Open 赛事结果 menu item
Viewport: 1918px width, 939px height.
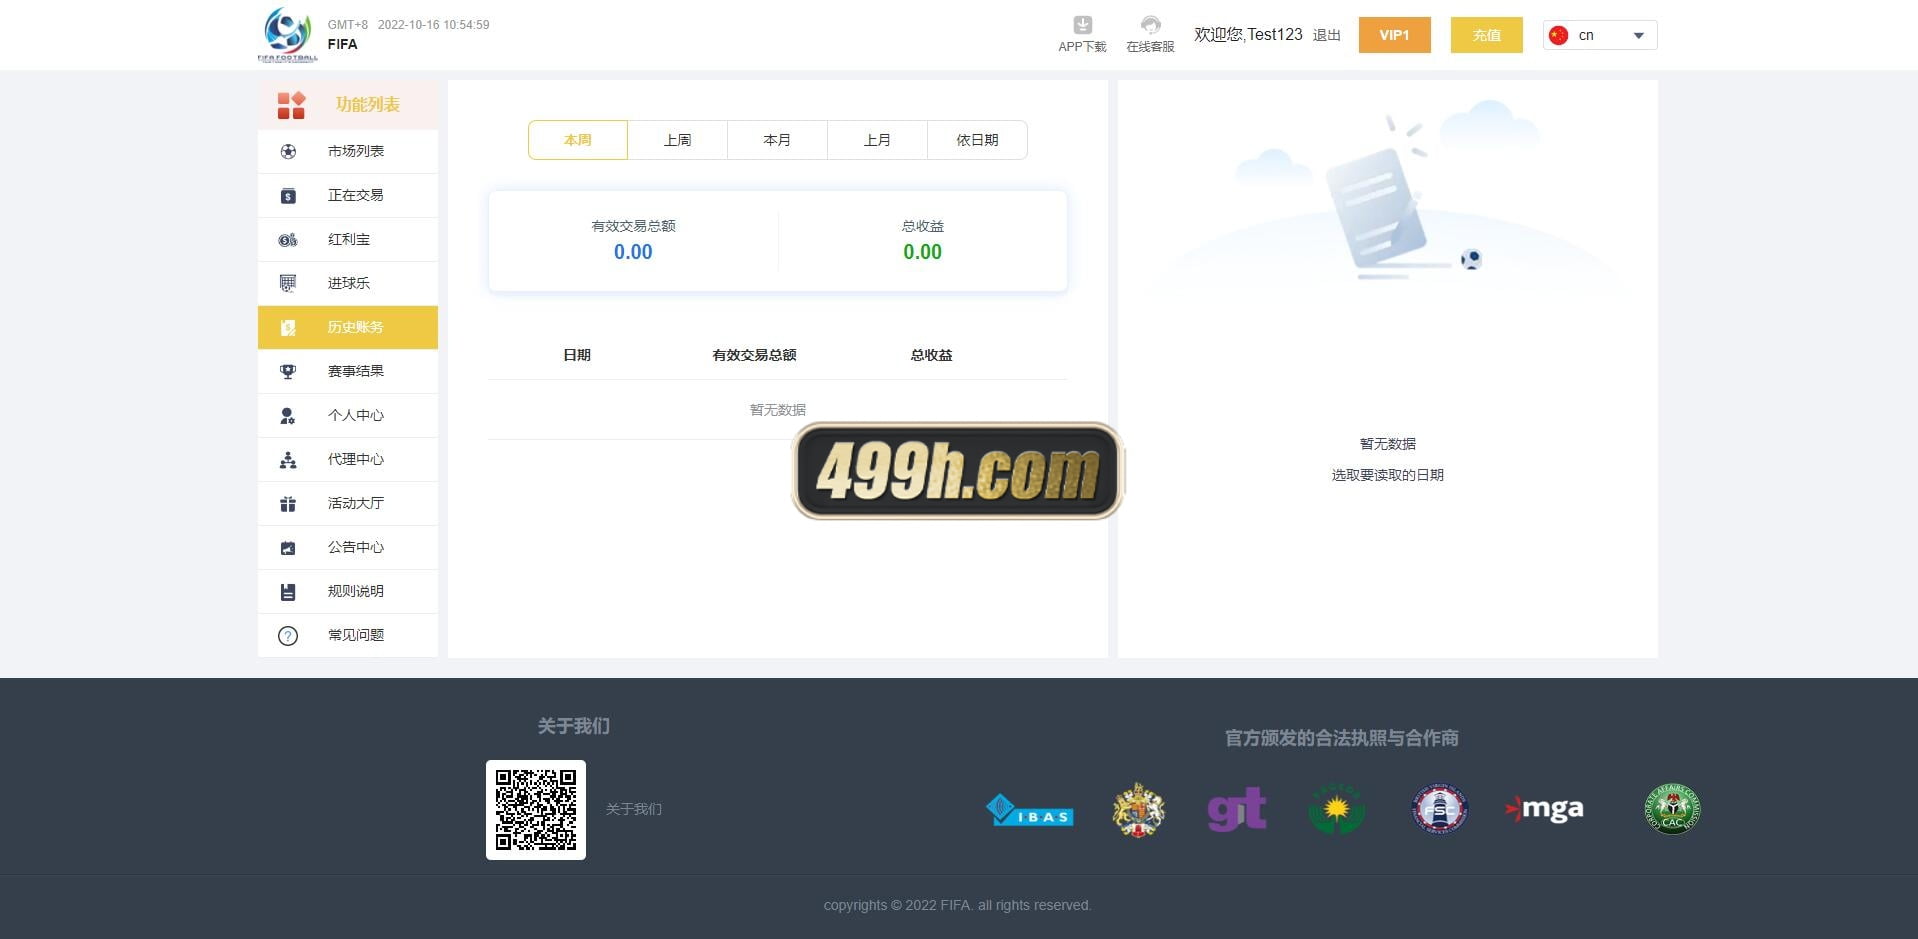348,372
